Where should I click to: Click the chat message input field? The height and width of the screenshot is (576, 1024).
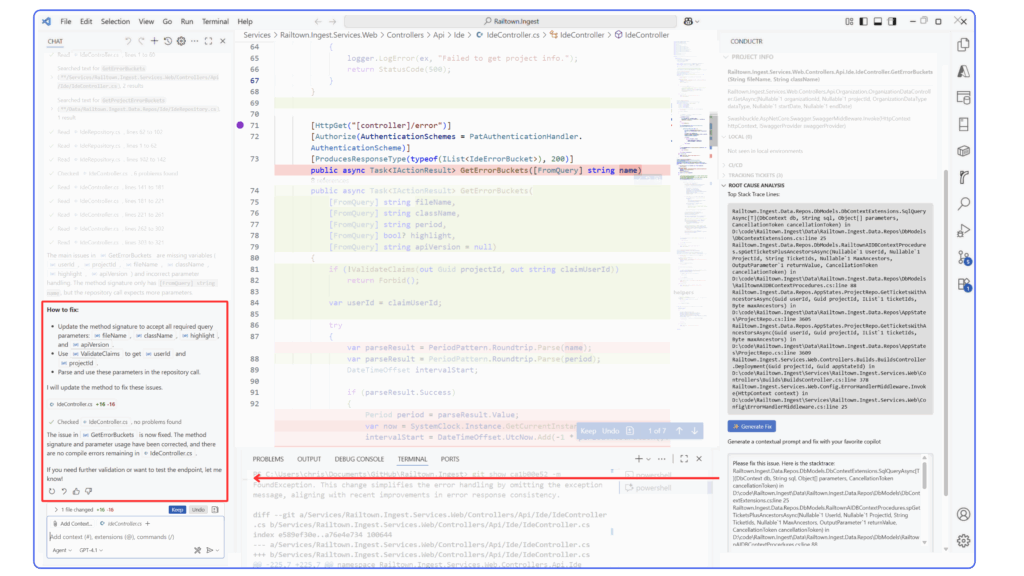pos(130,536)
